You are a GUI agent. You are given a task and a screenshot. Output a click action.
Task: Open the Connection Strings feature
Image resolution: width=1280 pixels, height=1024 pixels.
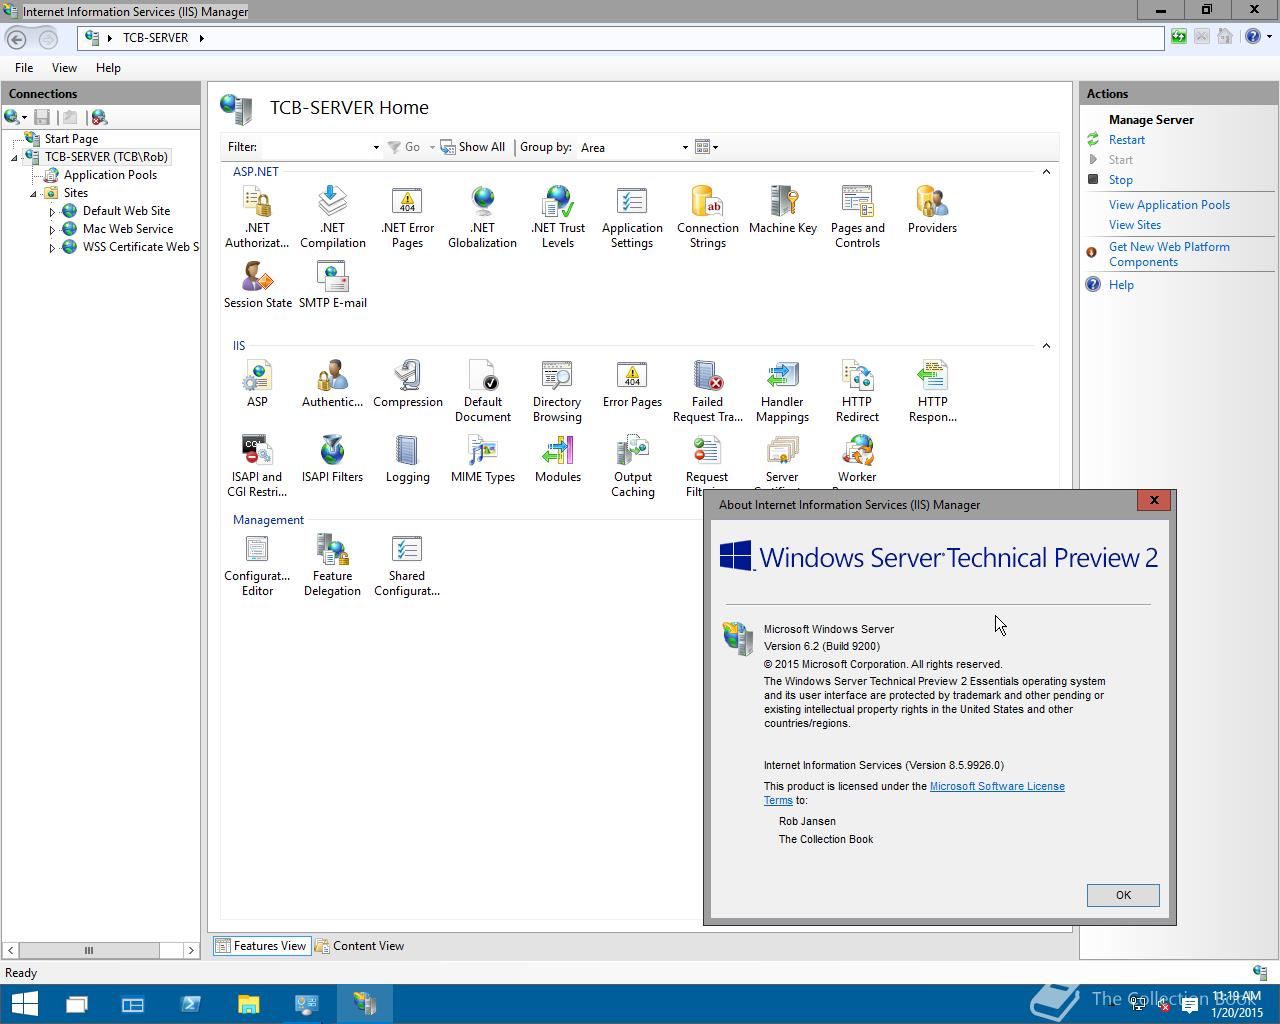(x=707, y=217)
